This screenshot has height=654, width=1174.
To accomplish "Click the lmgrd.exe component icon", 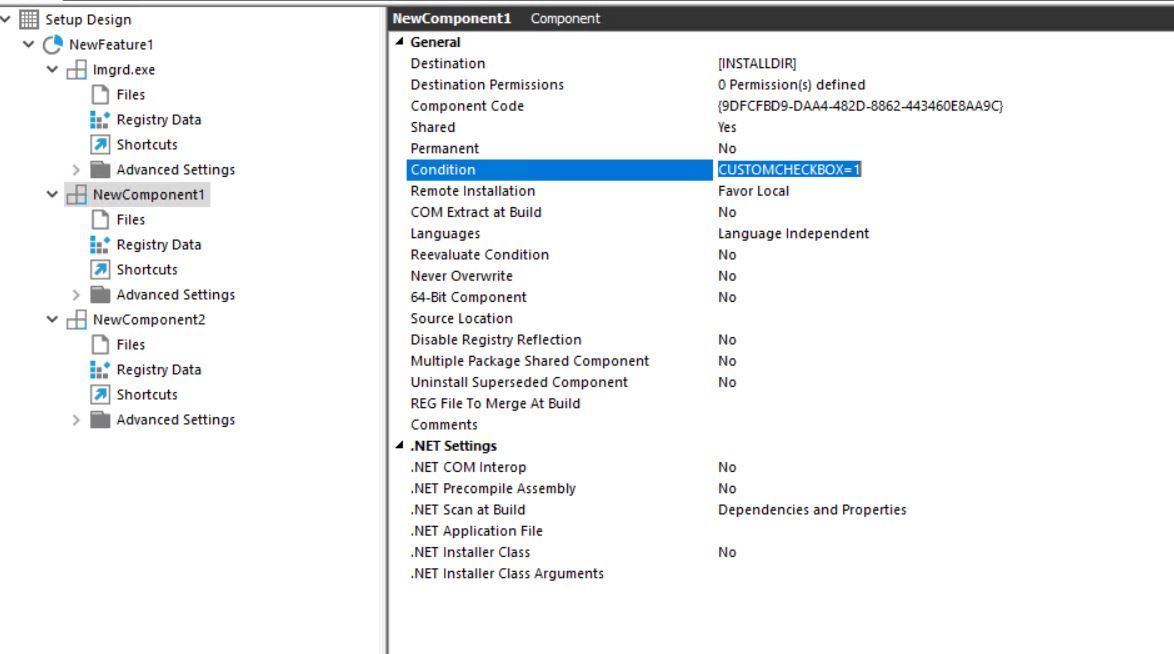I will point(76,70).
